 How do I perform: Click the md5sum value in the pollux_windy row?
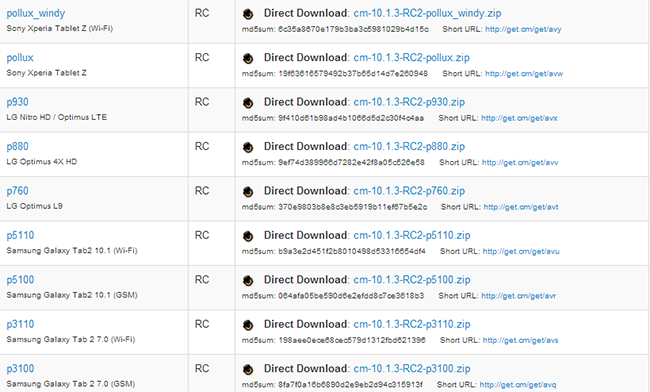point(353,29)
